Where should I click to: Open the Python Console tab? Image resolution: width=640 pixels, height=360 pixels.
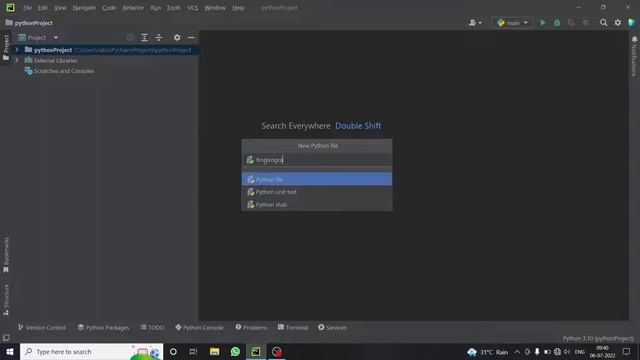click(x=199, y=327)
